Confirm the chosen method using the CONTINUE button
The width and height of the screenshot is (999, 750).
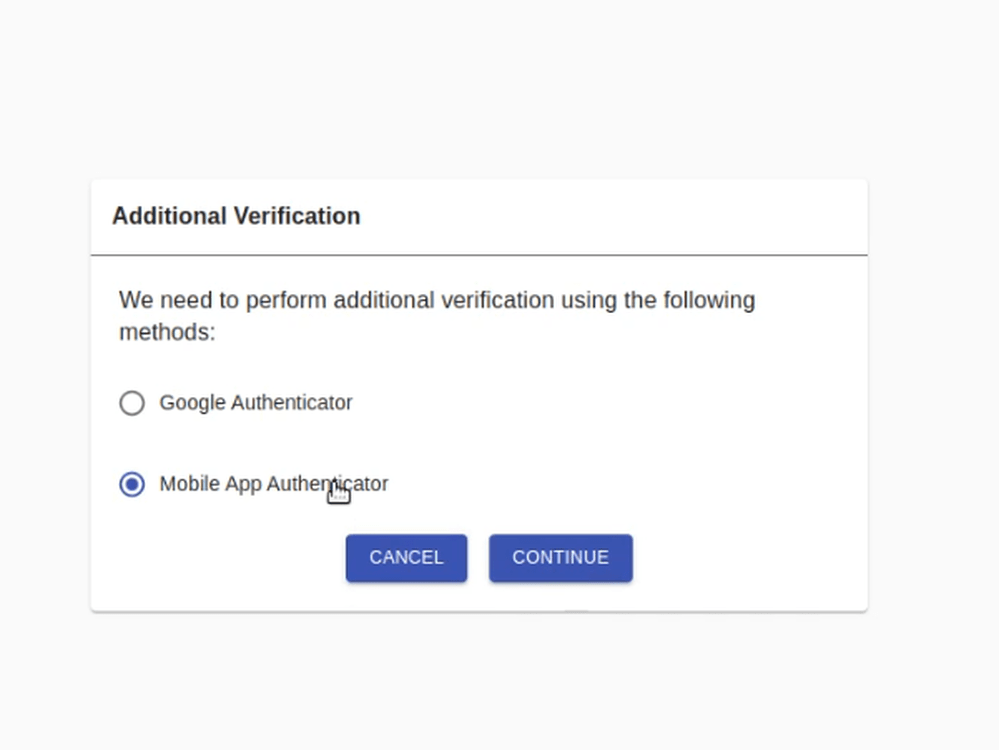561,558
